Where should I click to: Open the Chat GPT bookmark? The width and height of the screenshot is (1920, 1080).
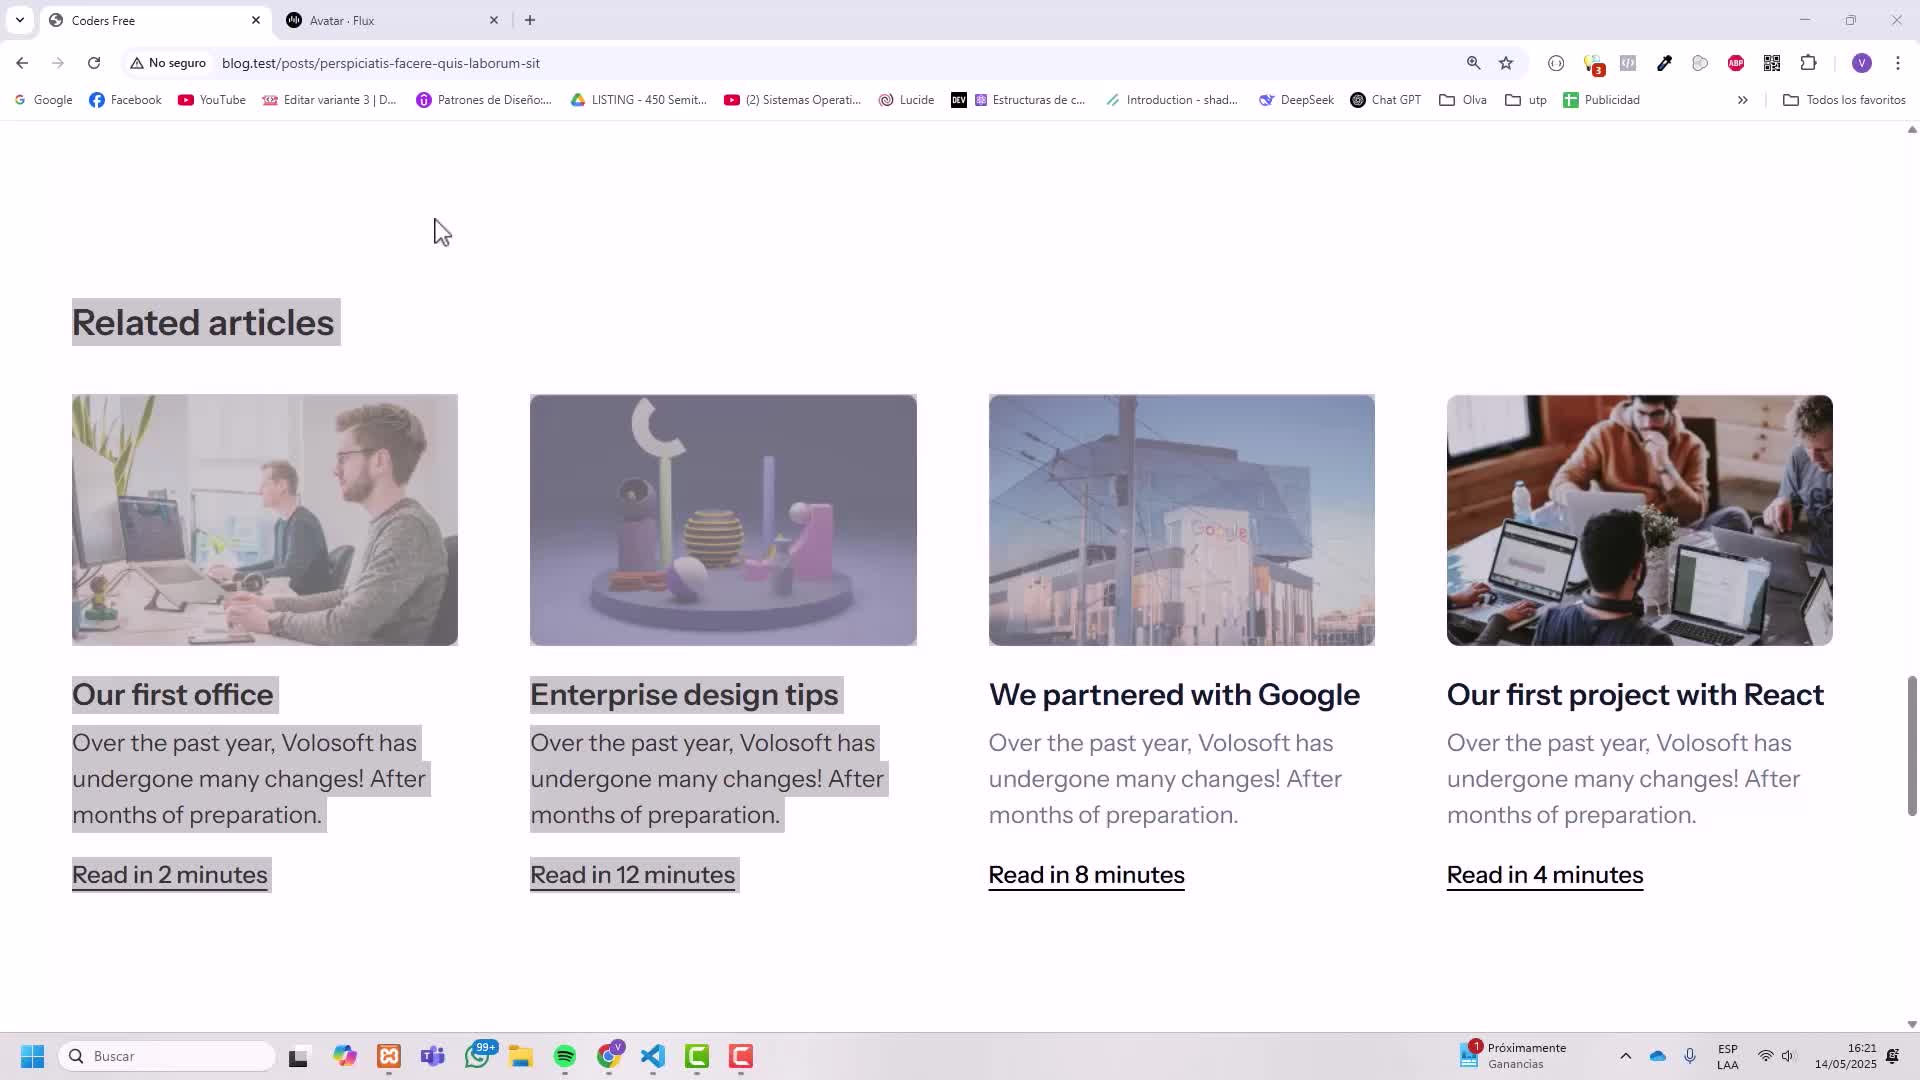click(1386, 100)
